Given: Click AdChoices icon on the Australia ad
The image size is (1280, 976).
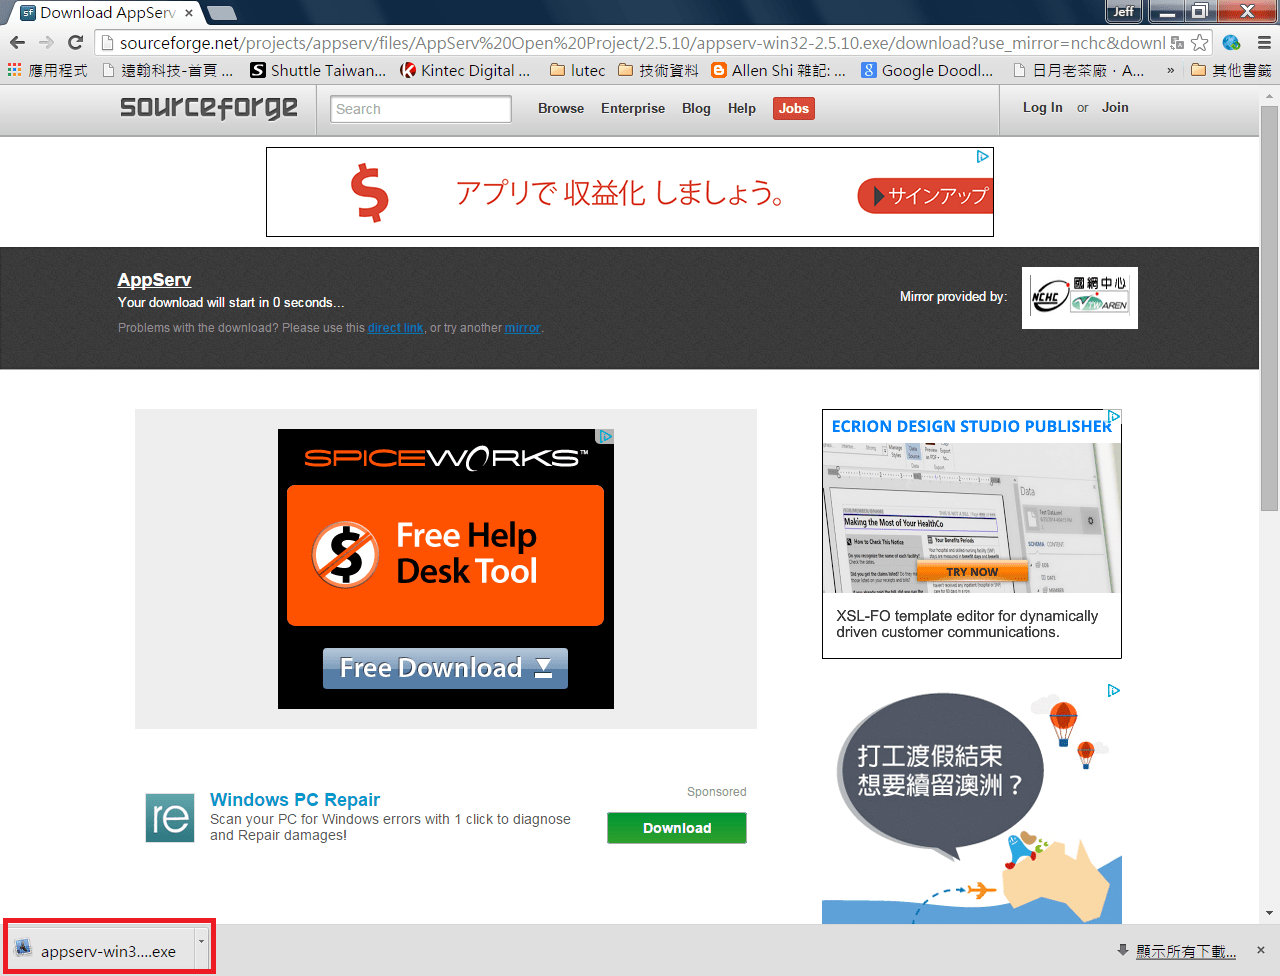Looking at the screenshot, I should pos(1114,690).
